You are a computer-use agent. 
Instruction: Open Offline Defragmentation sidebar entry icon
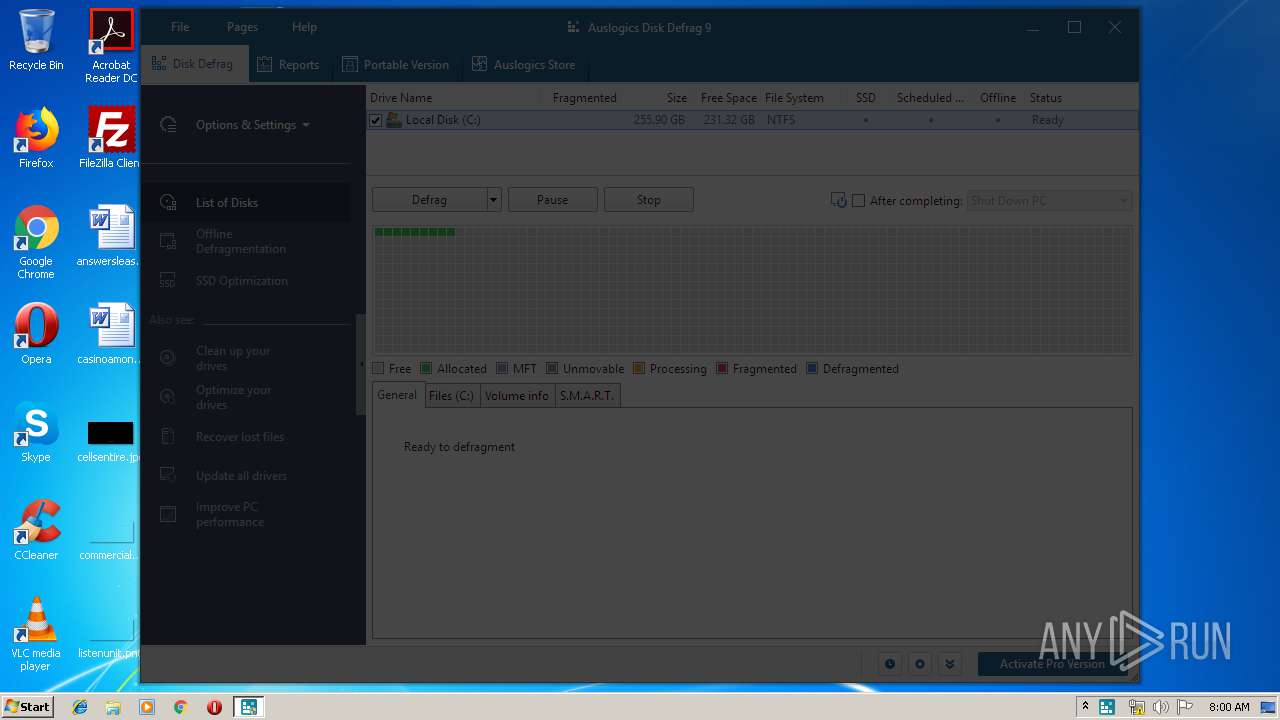(169, 241)
